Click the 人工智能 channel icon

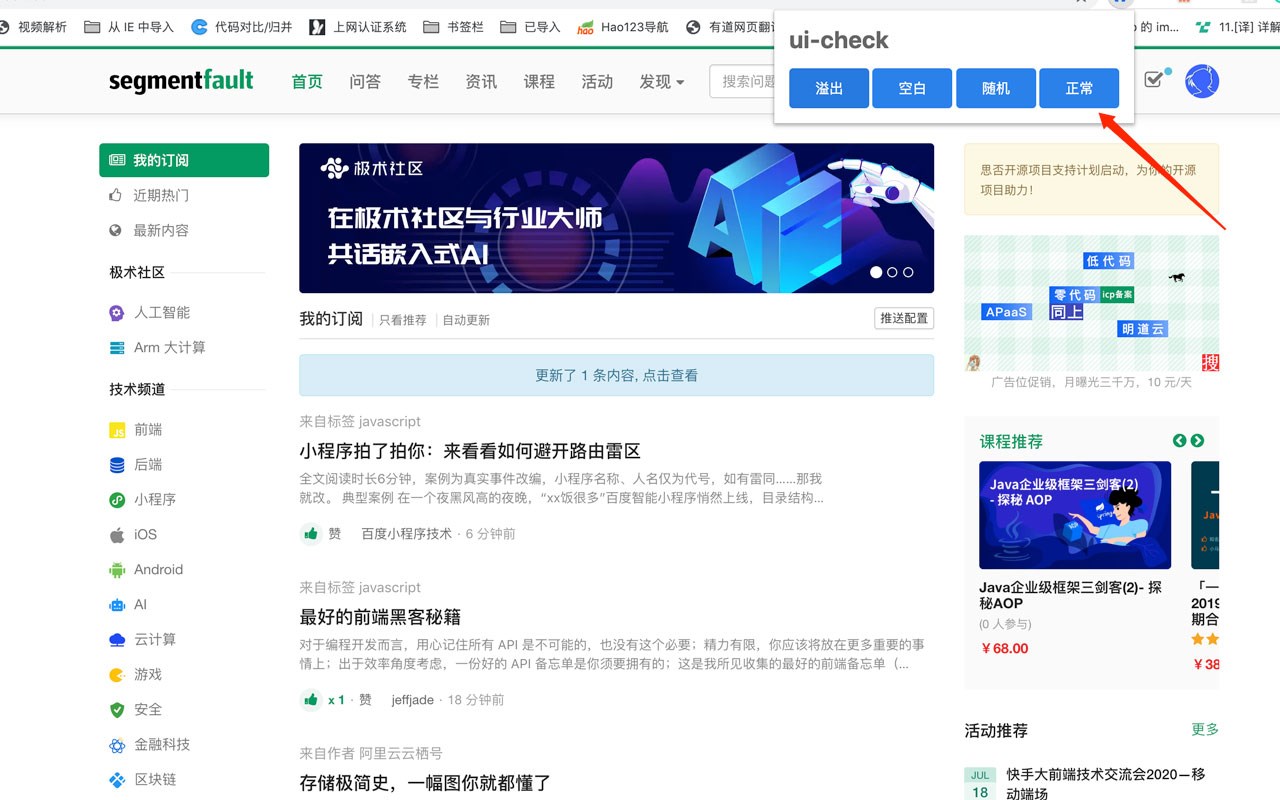click(x=117, y=313)
